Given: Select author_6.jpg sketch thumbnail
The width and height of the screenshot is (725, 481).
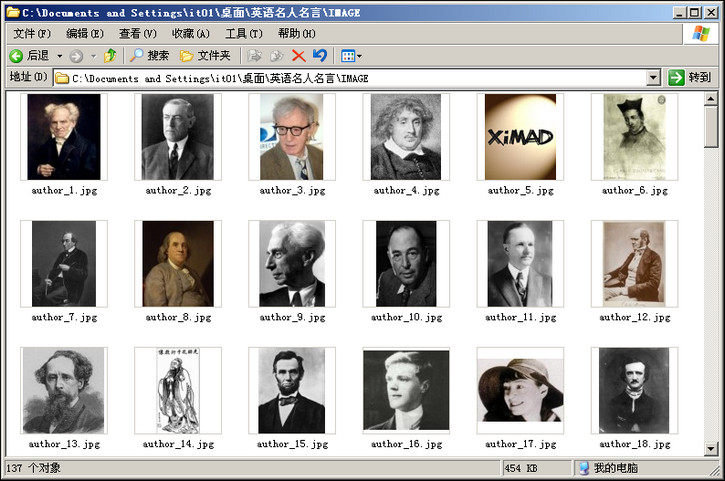Looking at the screenshot, I should point(634,137).
